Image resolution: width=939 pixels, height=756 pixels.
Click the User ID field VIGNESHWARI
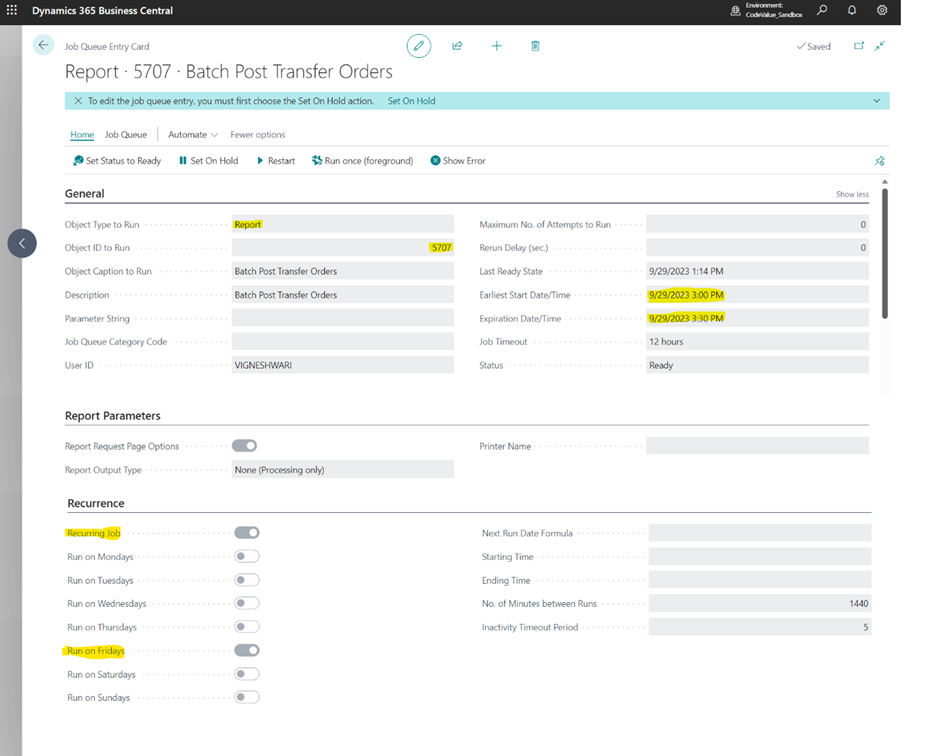coord(343,365)
